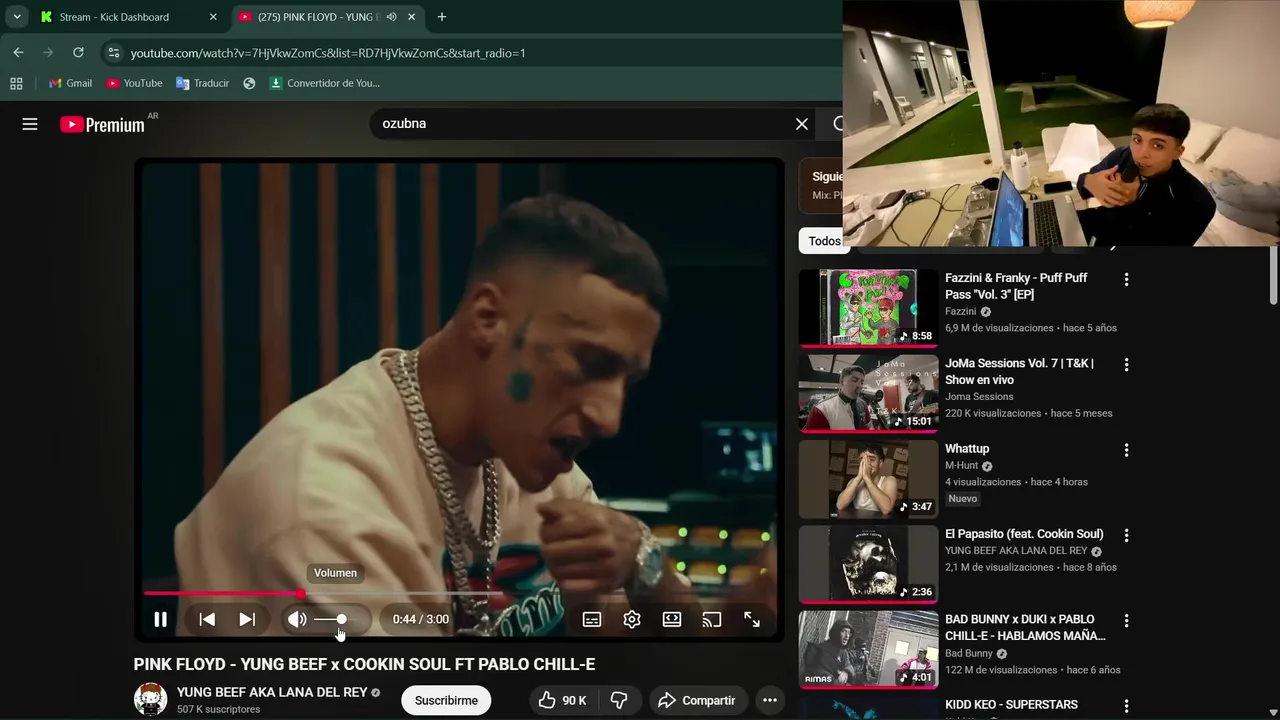1280x720 pixels.
Task: Click the Joma Sessions channel name
Action: [979, 397]
